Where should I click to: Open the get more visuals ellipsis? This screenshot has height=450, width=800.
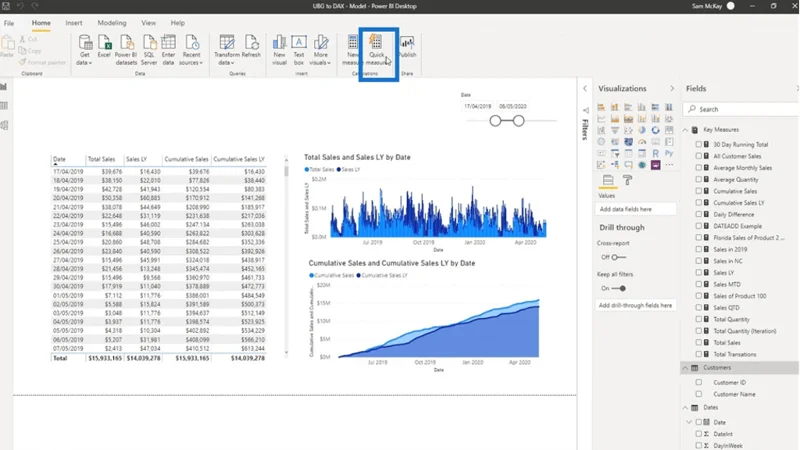click(x=669, y=165)
